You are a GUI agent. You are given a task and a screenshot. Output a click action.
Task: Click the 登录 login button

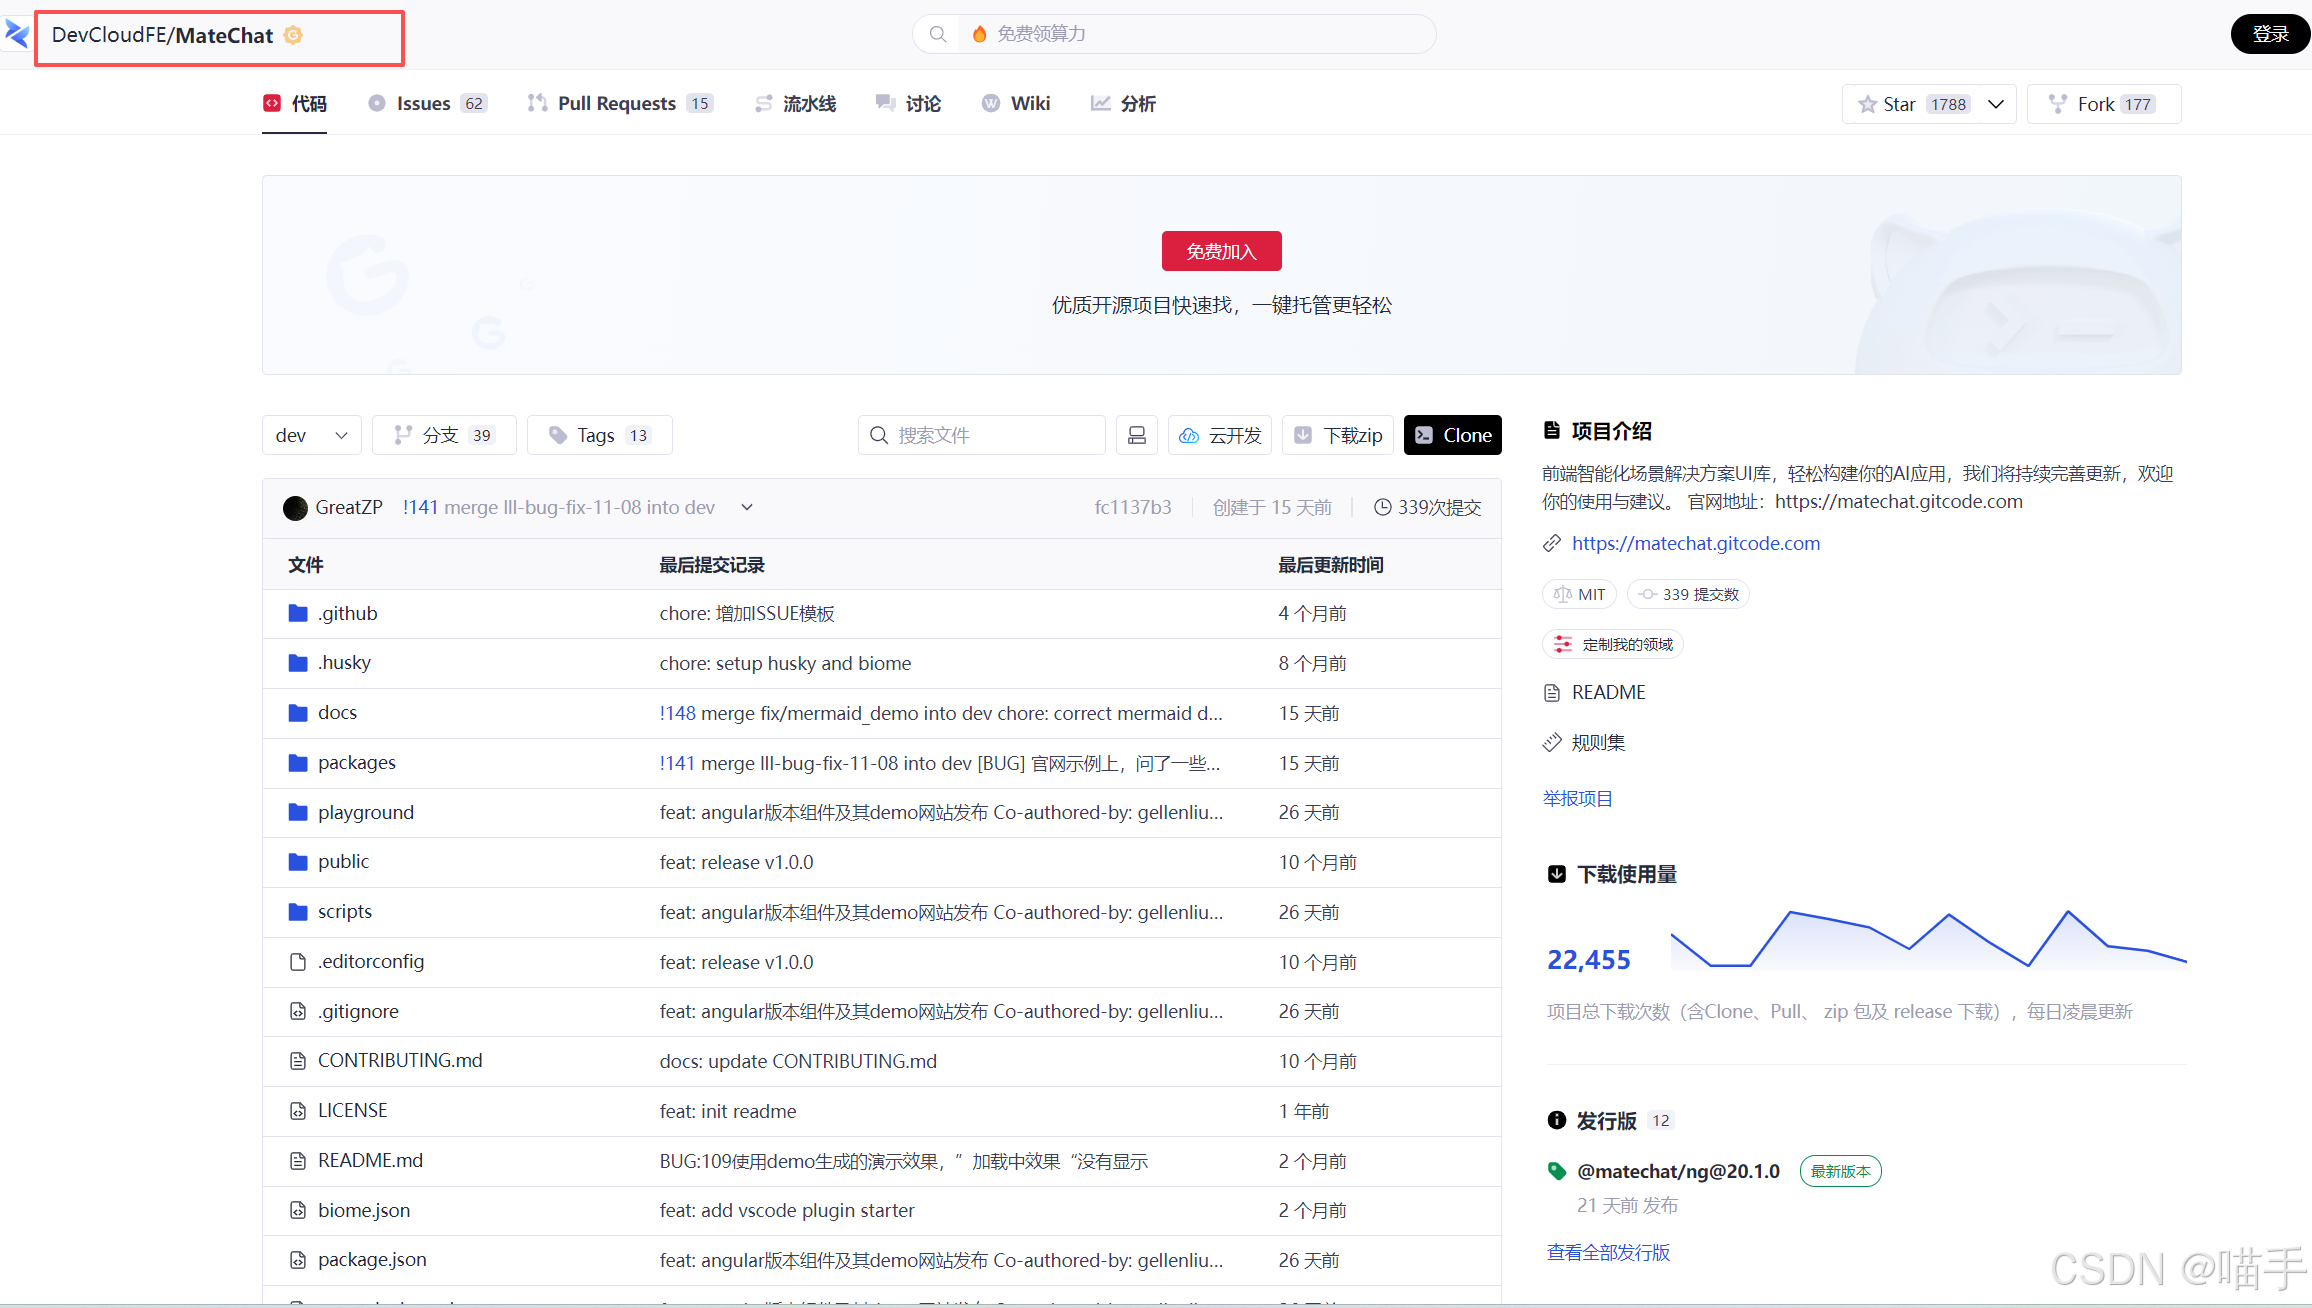2270,34
